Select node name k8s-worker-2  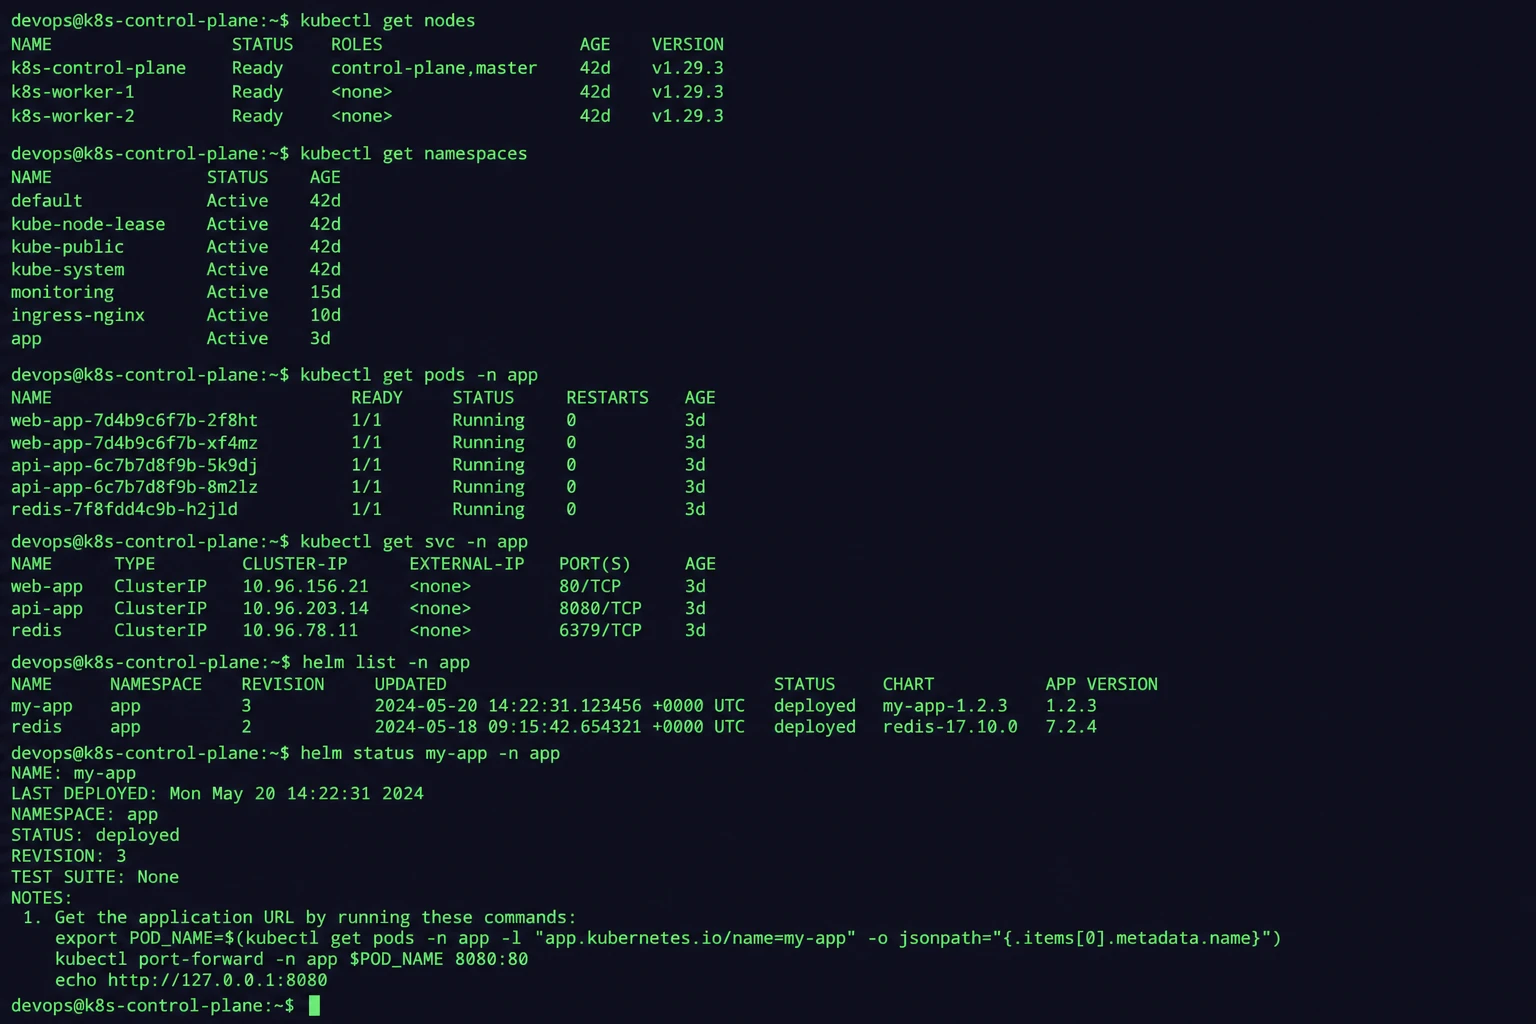point(72,116)
